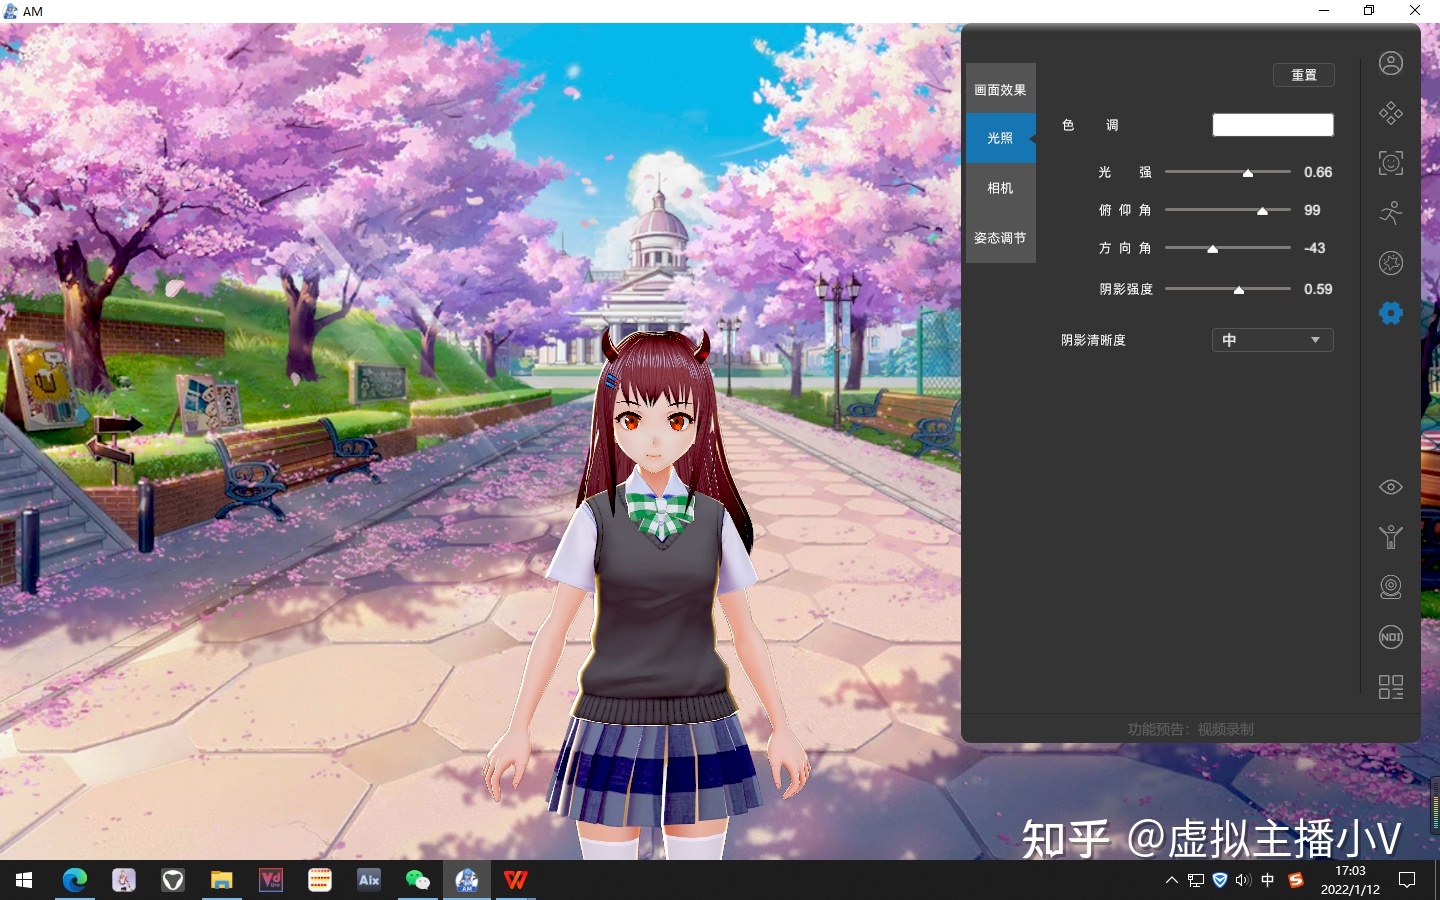Image resolution: width=1440 pixels, height=900 pixels.
Task: Click the 光强 slider handle
Action: 1248,173
